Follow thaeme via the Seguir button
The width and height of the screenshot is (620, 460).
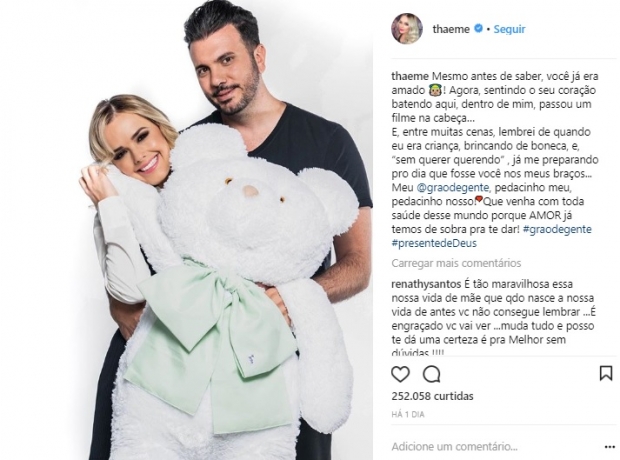click(x=509, y=29)
